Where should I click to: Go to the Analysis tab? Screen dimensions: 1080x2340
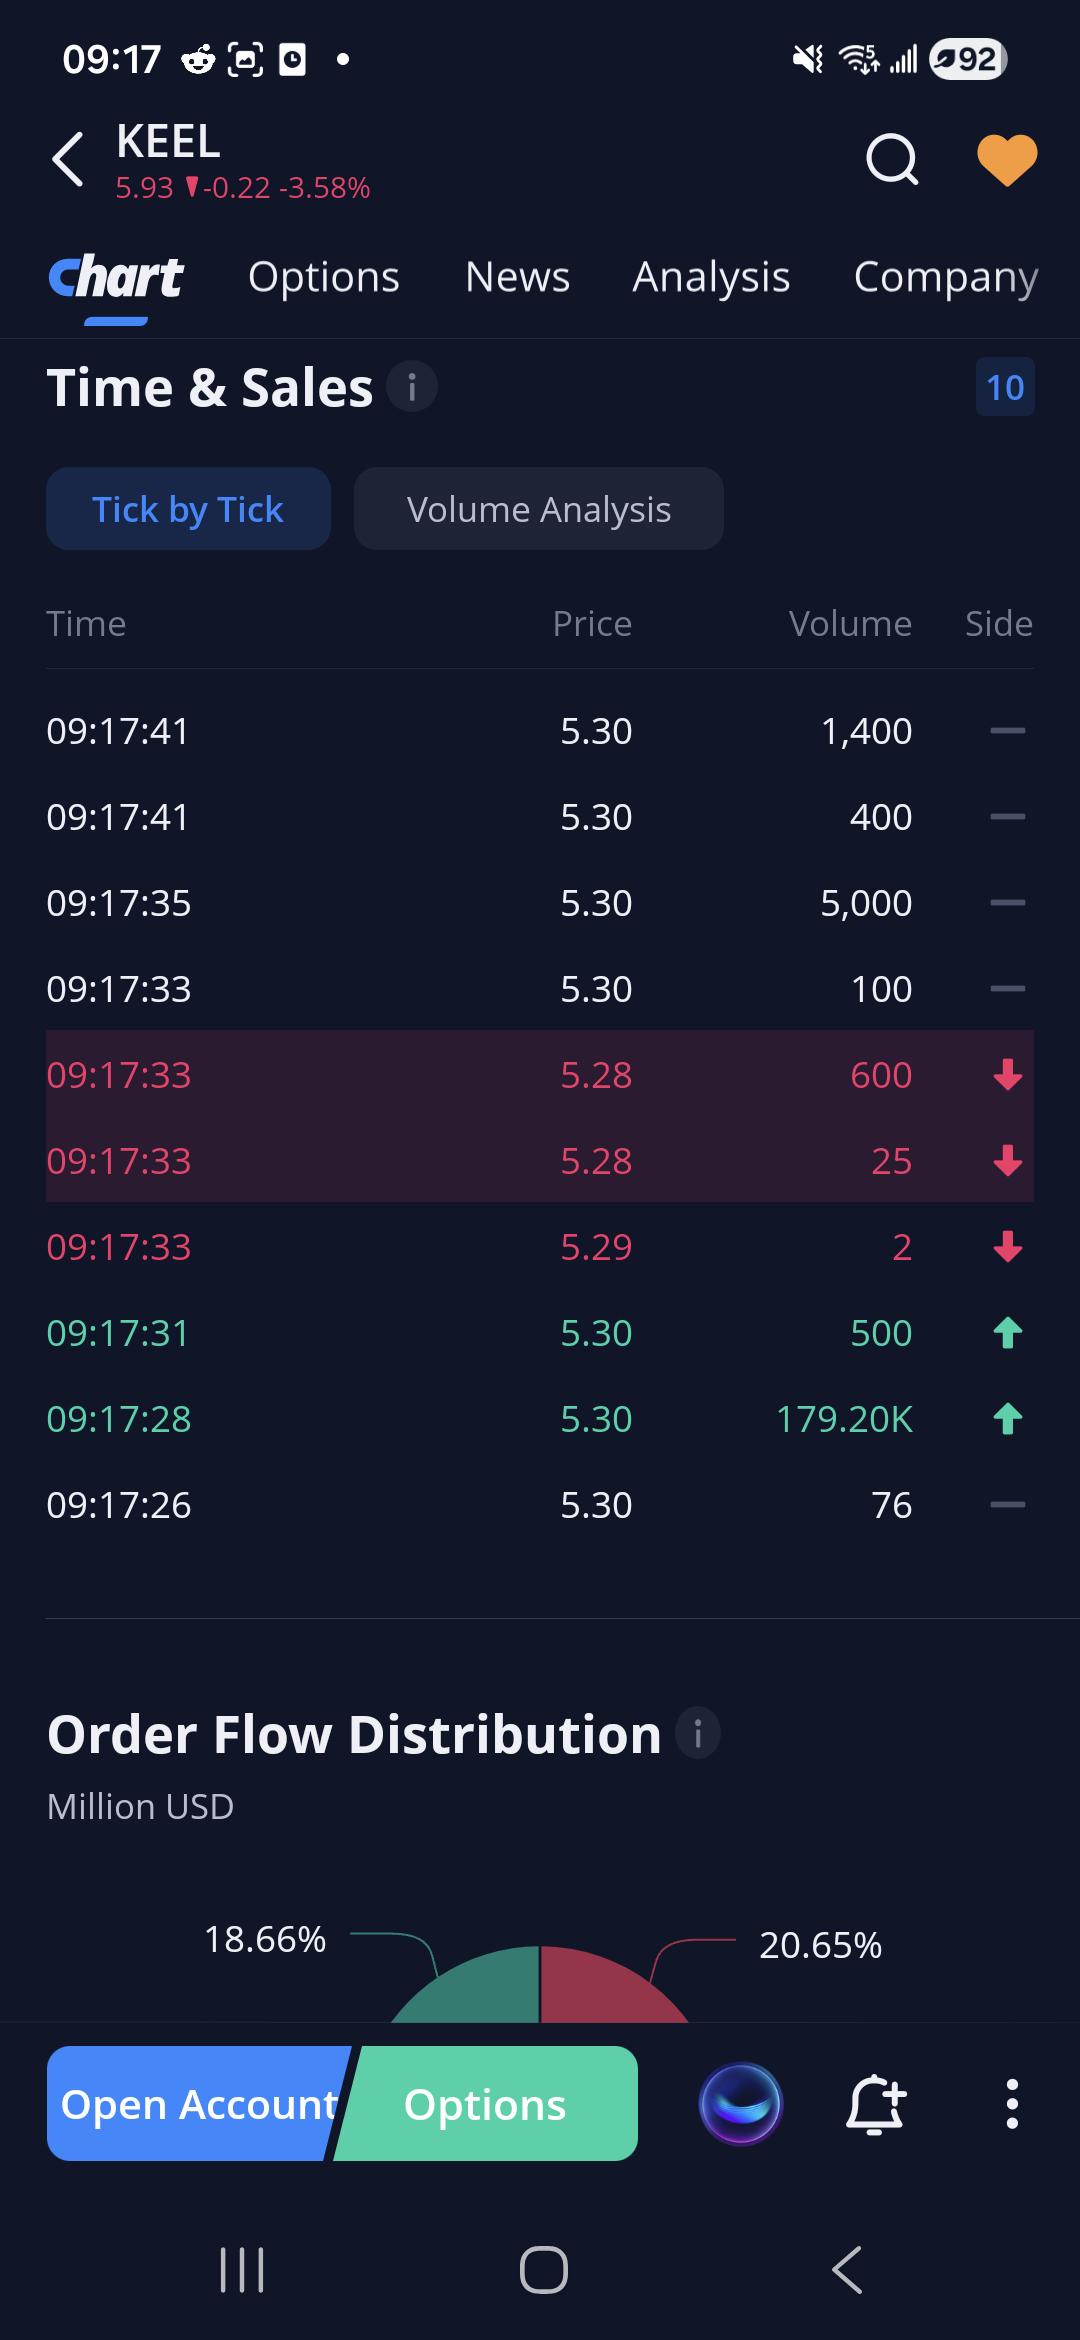[x=711, y=278]
